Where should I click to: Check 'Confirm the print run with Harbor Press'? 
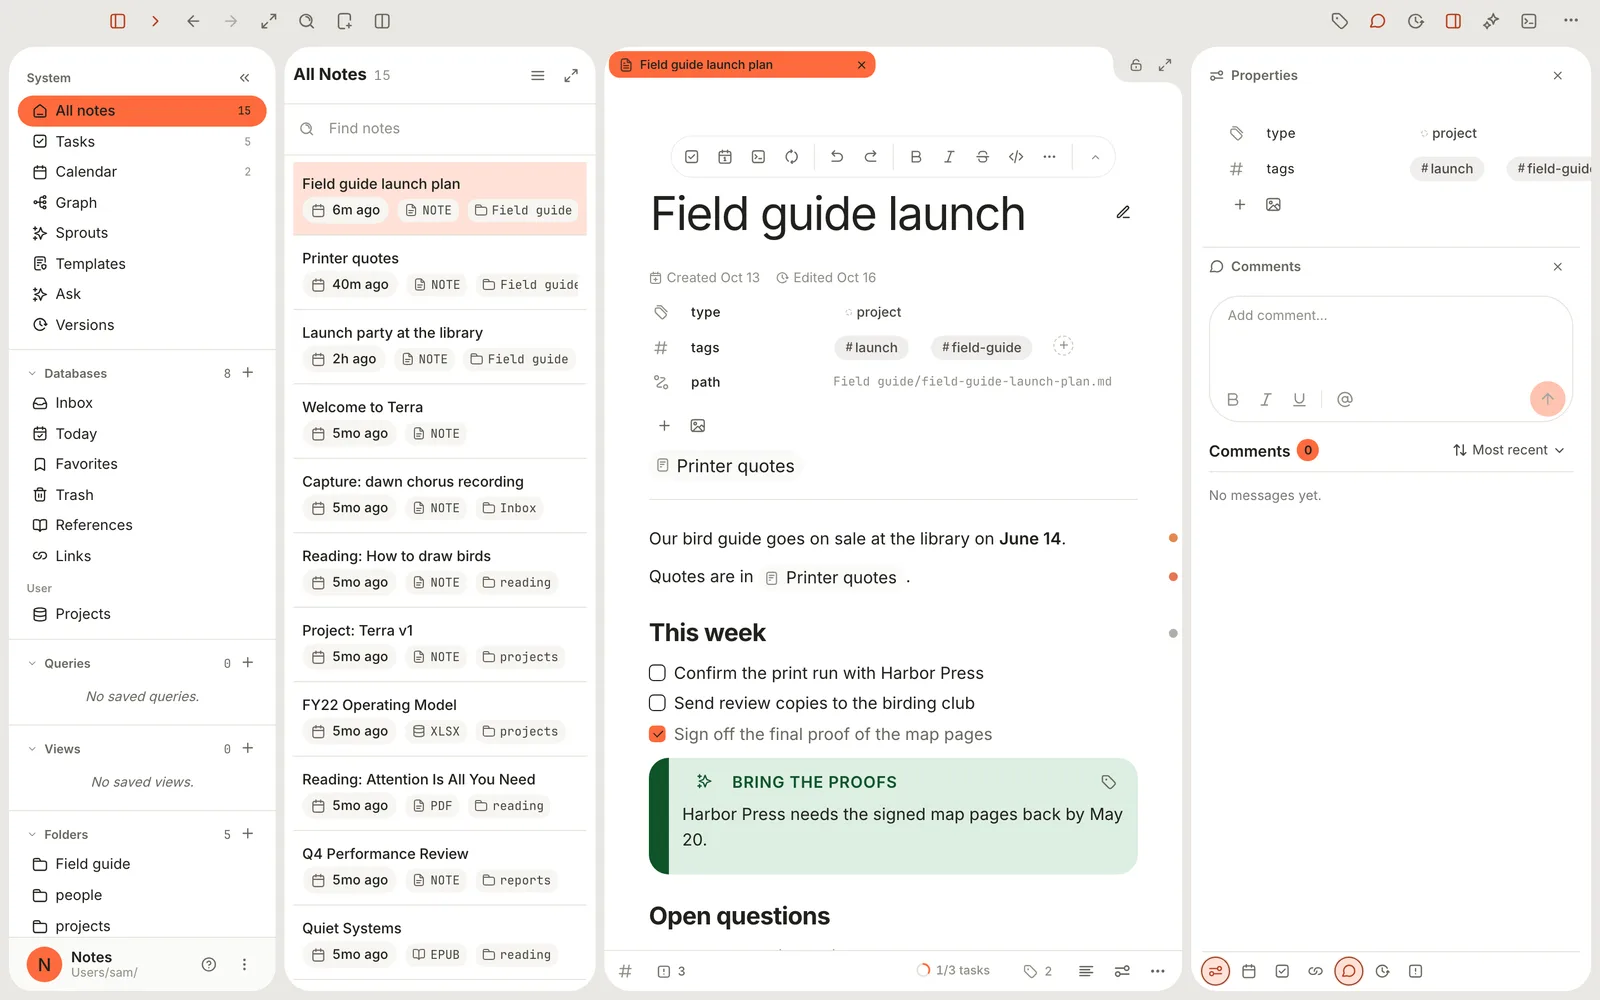click(657, 673)
